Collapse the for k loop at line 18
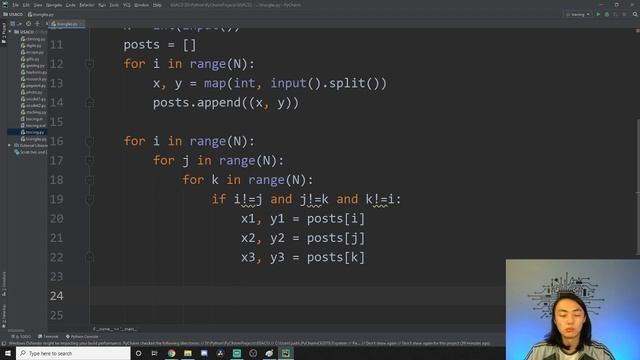Screen dimensions: 640x360 point(90,180)
